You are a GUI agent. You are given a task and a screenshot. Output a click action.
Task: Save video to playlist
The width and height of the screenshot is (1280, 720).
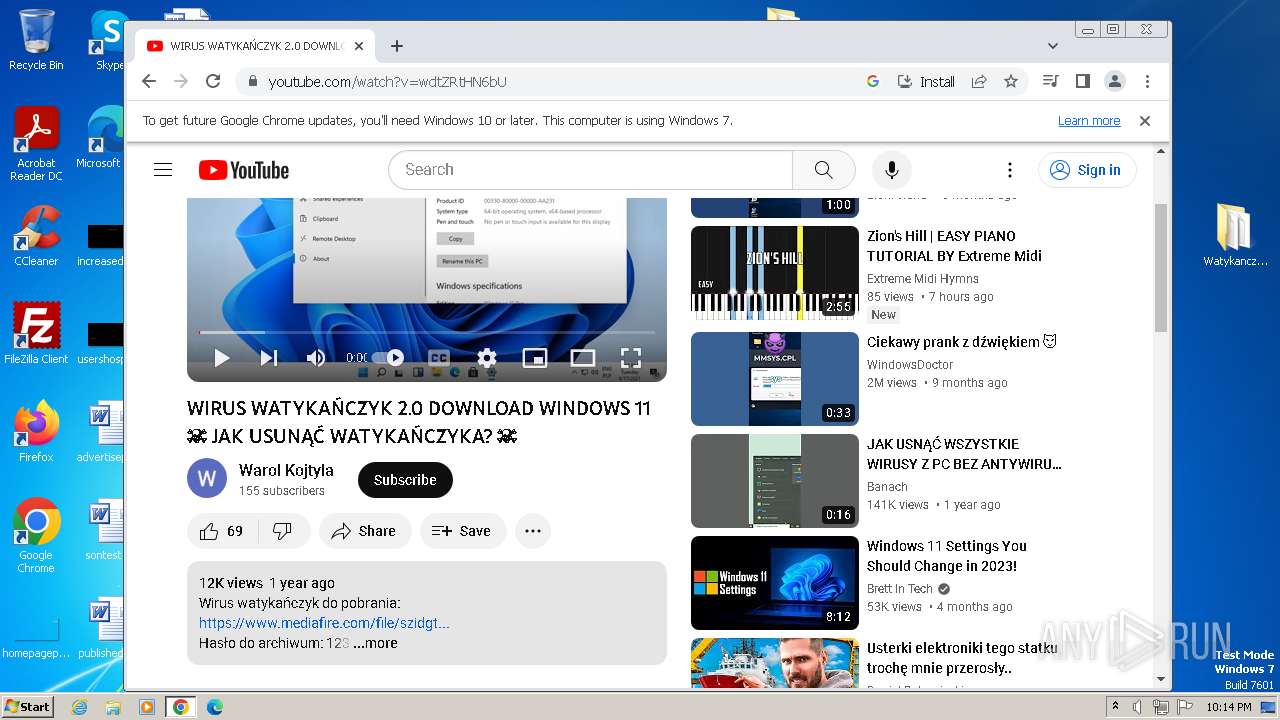click(462, 531)
